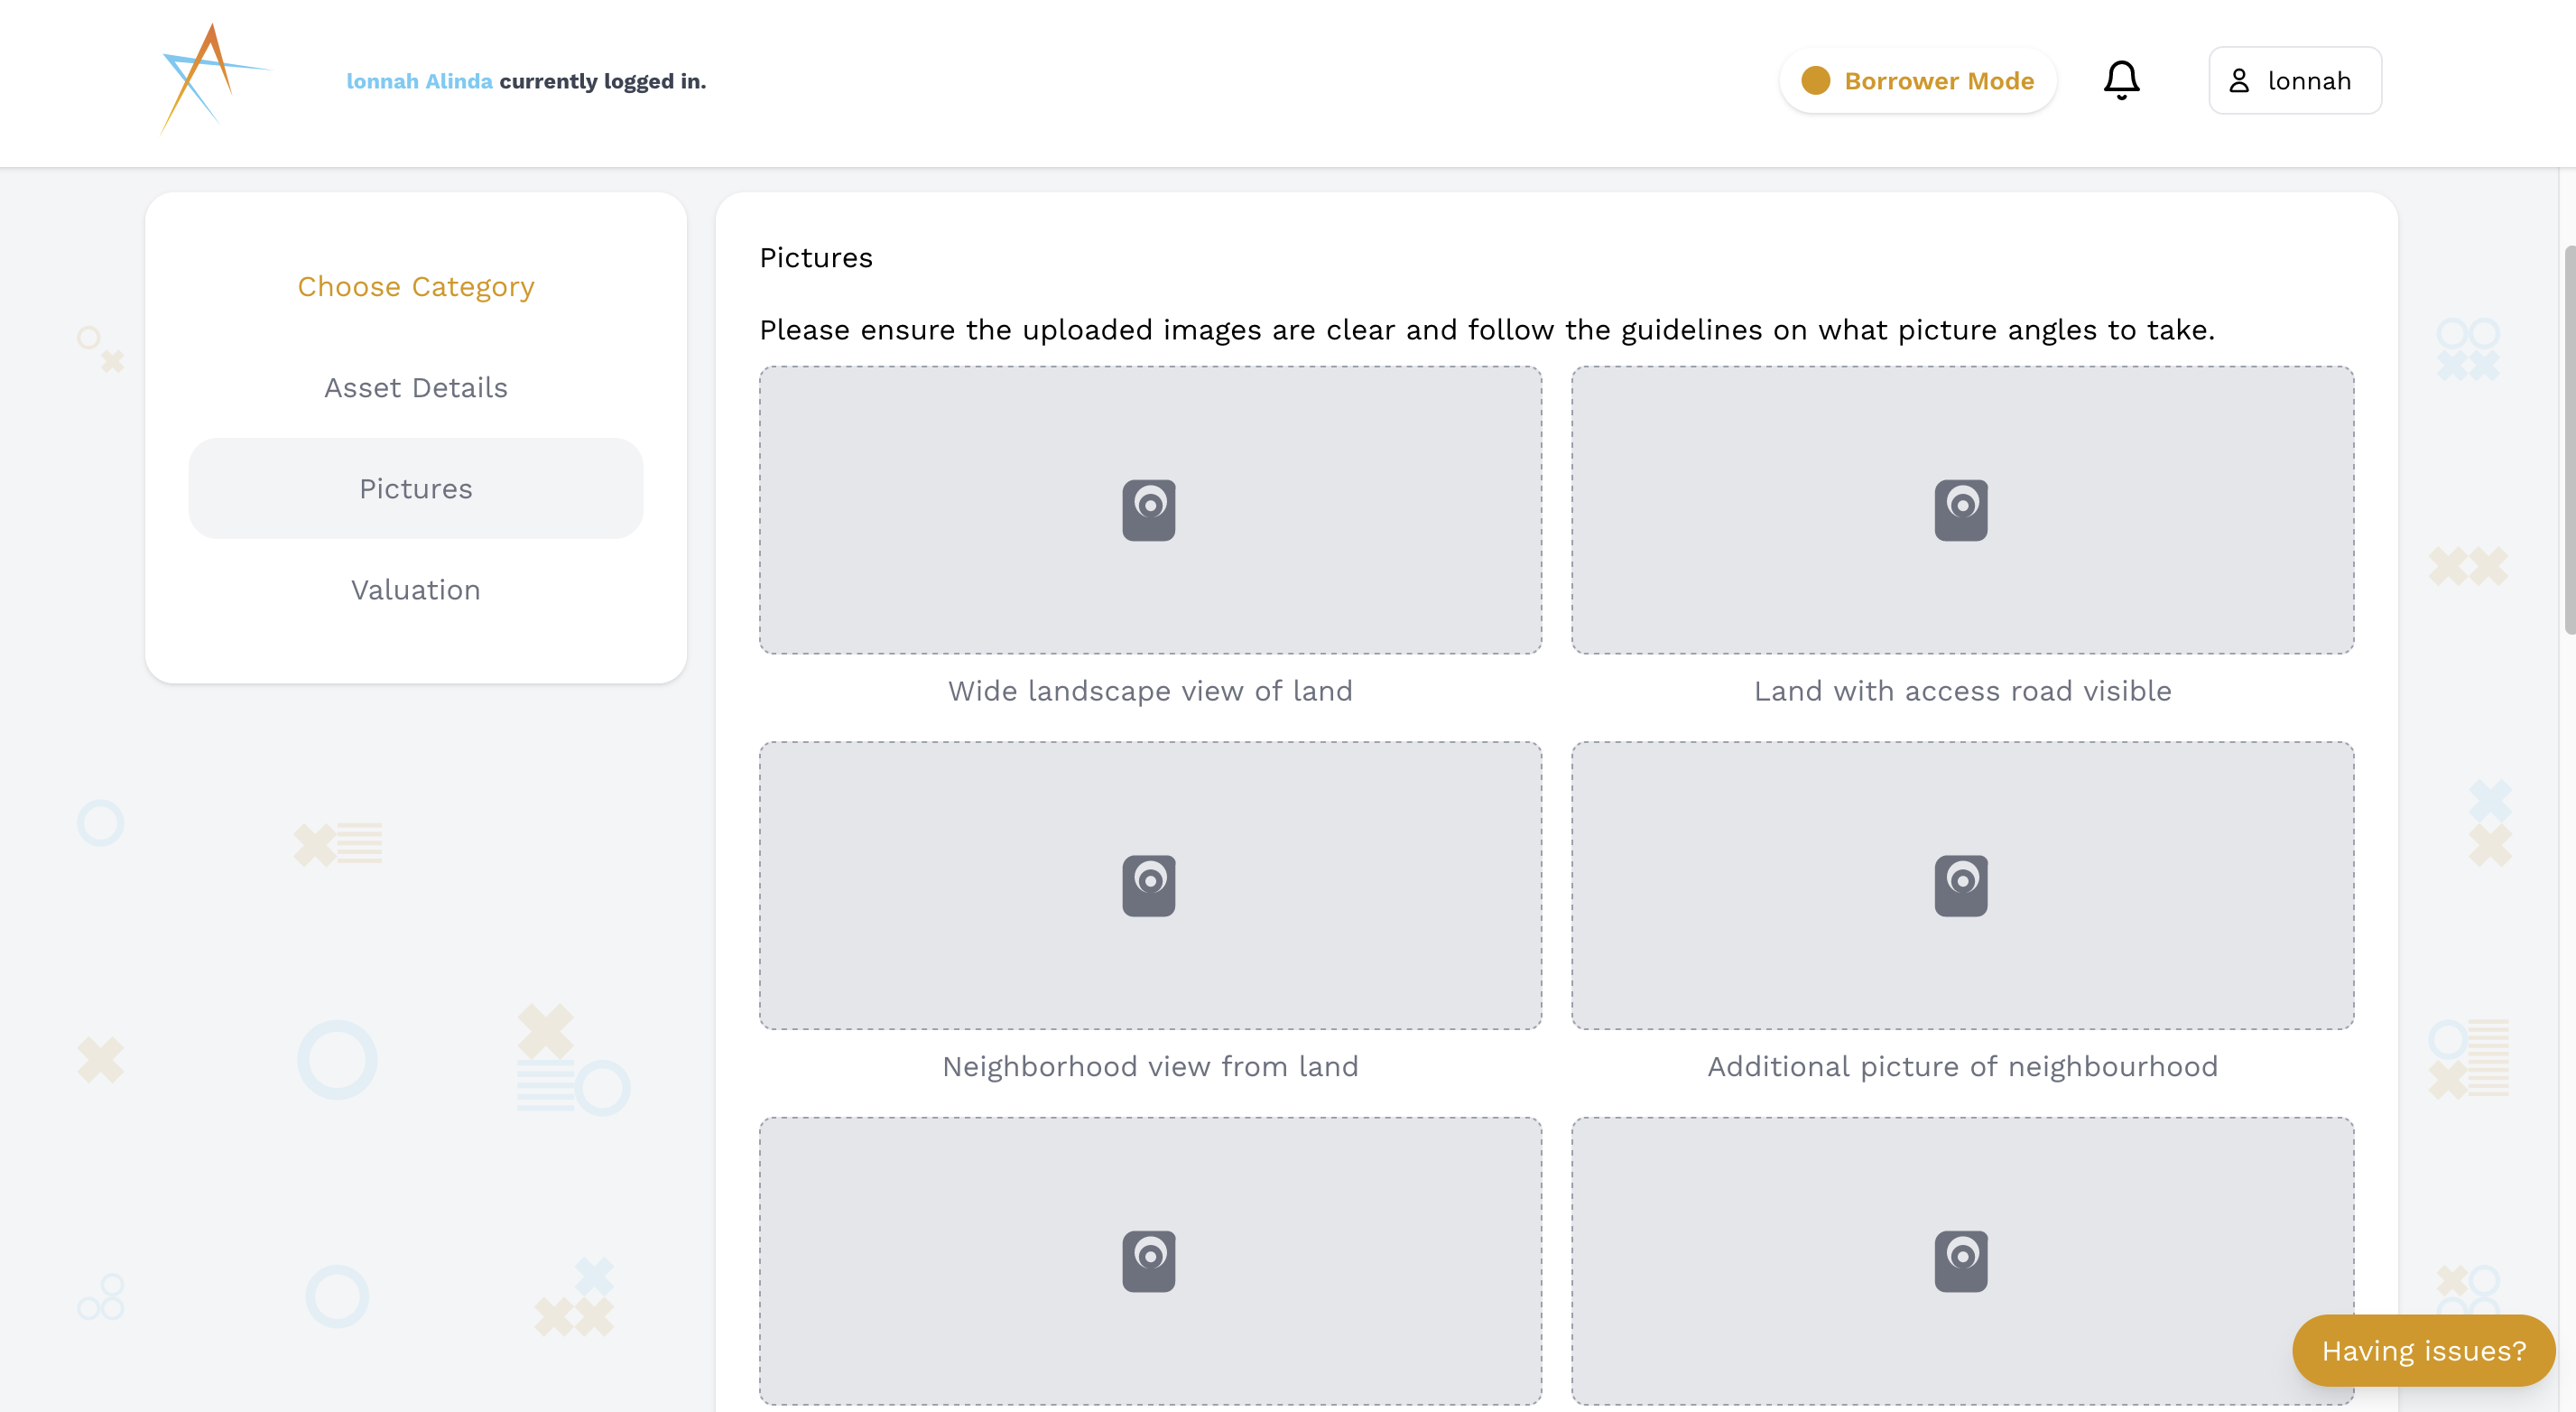
Task: Select Pictures in the sidebar
Action: (415, 488)
